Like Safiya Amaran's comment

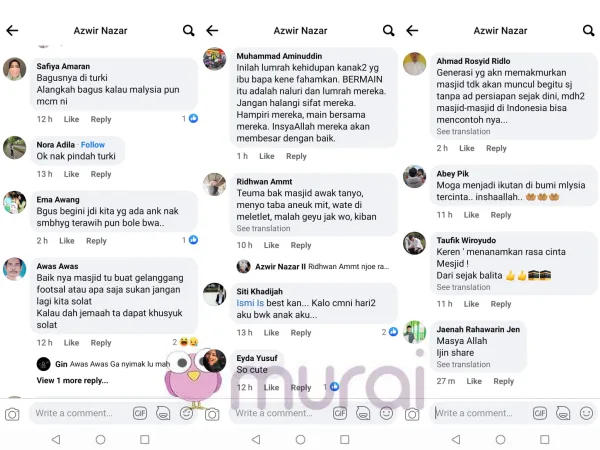pyautogui.click(x=71, y=119)
